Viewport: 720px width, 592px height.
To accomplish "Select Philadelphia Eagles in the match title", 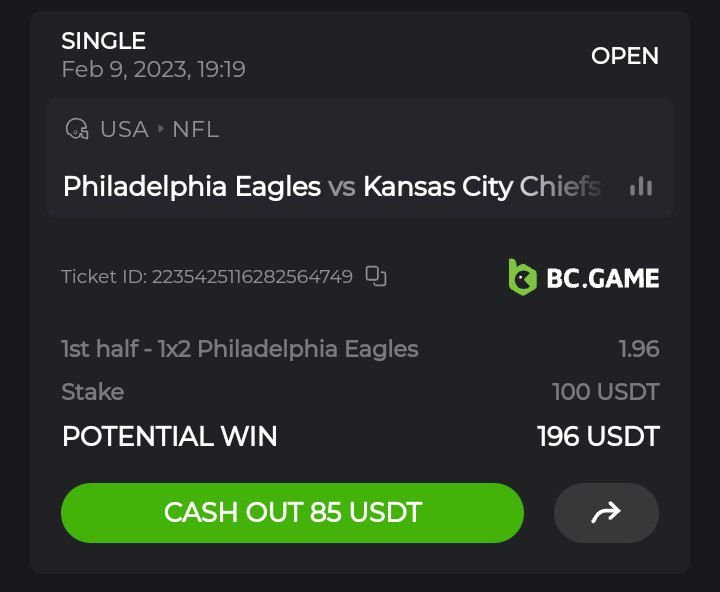I will (192, 186).
